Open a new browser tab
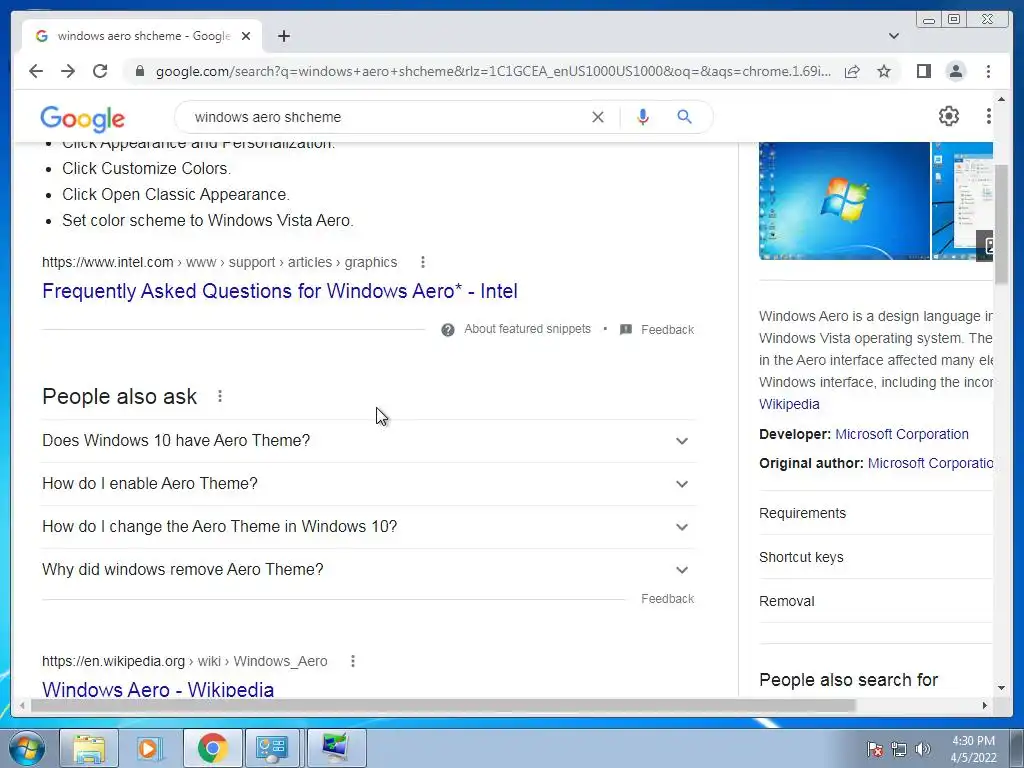 click(x=283, y=36)
